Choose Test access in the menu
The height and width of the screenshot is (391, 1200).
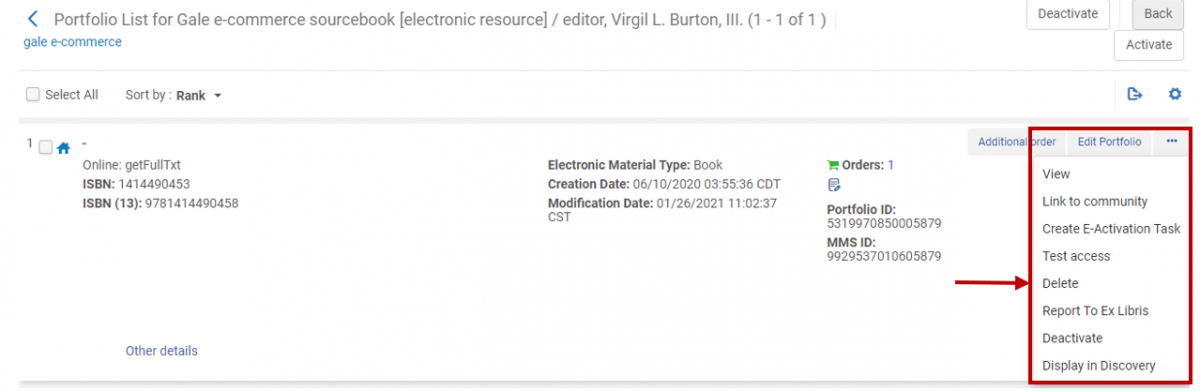point(1076,256)
